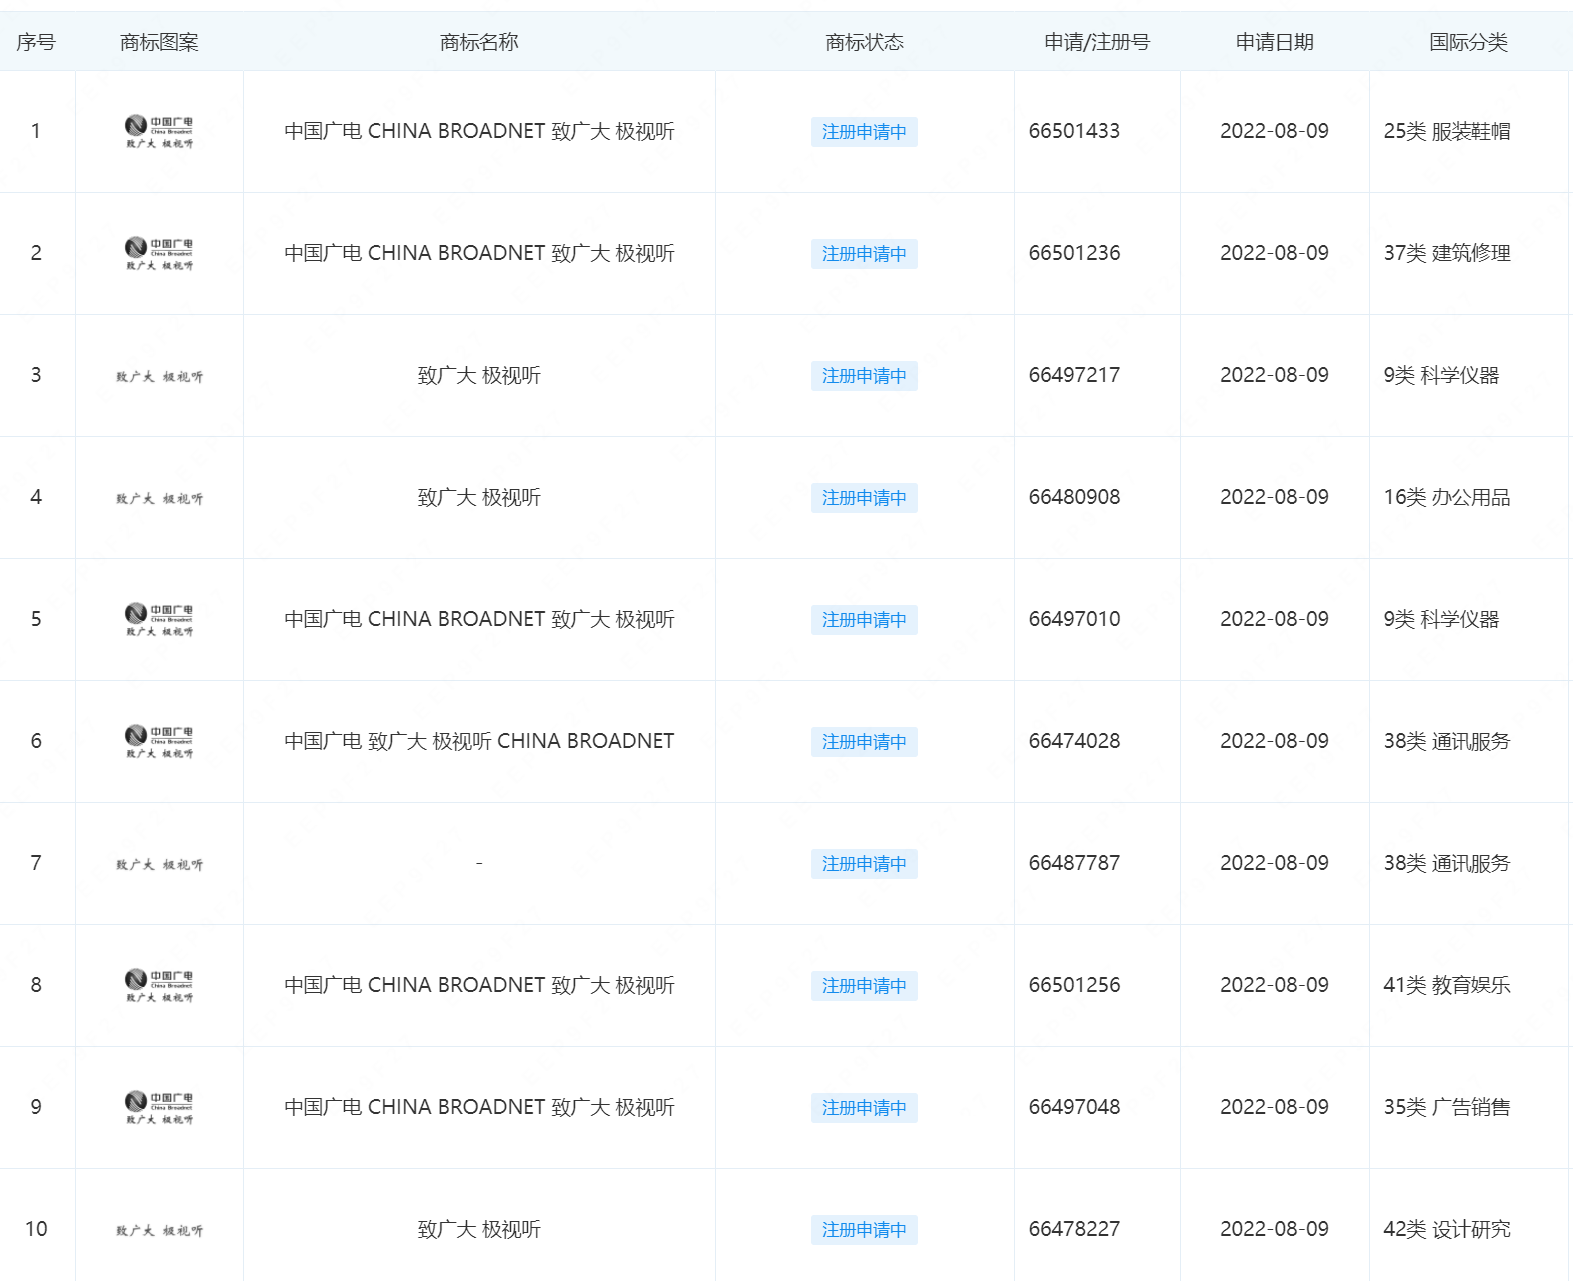Click 9类 科学仪器 in row 3

pos(1441,375)
